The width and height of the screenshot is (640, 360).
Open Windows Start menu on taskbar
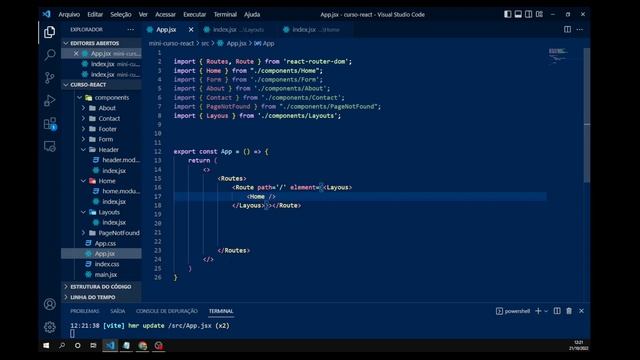click(46, 345)
